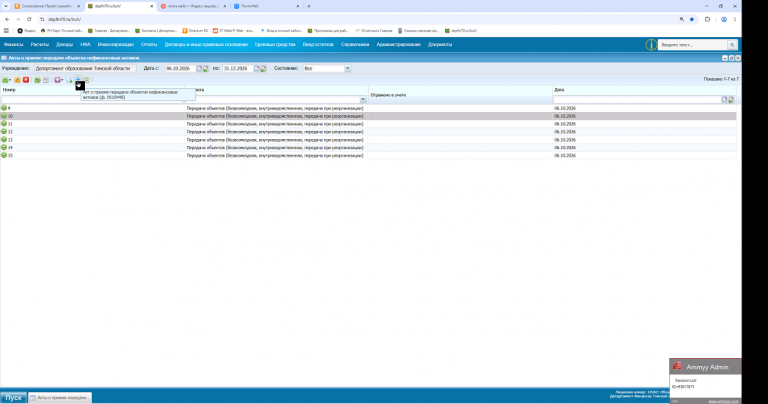Click the purple gear operations toolbar icon
768x404 pixels.
57,80
